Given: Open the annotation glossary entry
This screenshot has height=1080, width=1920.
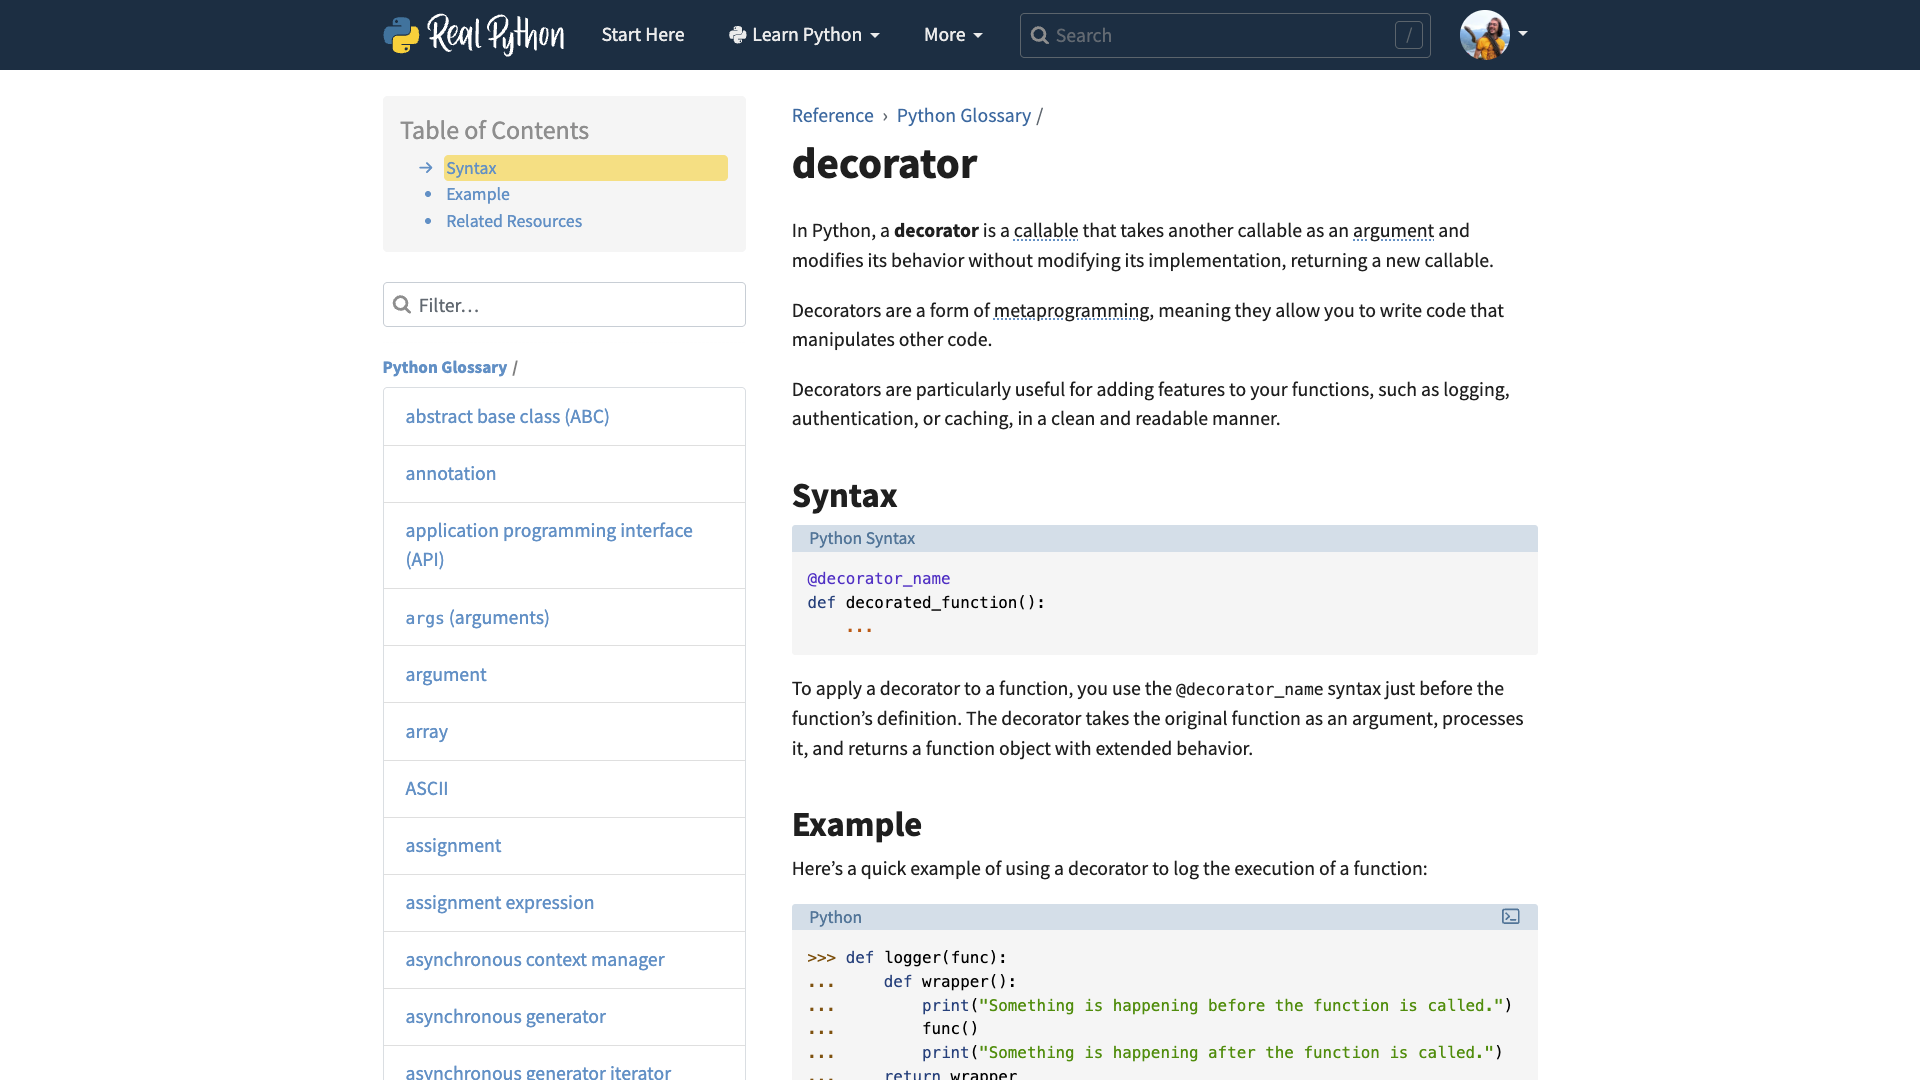Looking at the screenshot, I should pos(450,473).
